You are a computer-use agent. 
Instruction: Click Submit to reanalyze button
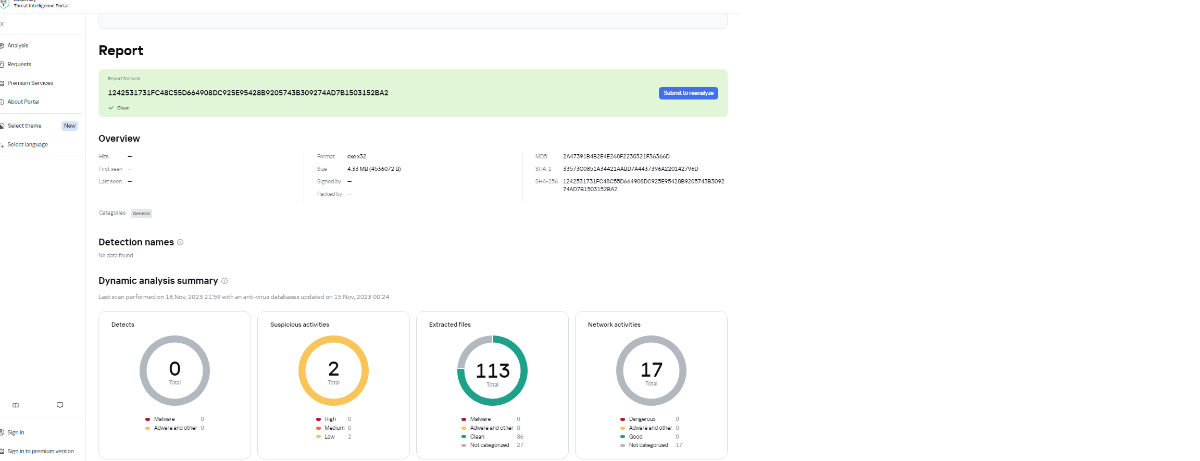[x=688, y=93]
